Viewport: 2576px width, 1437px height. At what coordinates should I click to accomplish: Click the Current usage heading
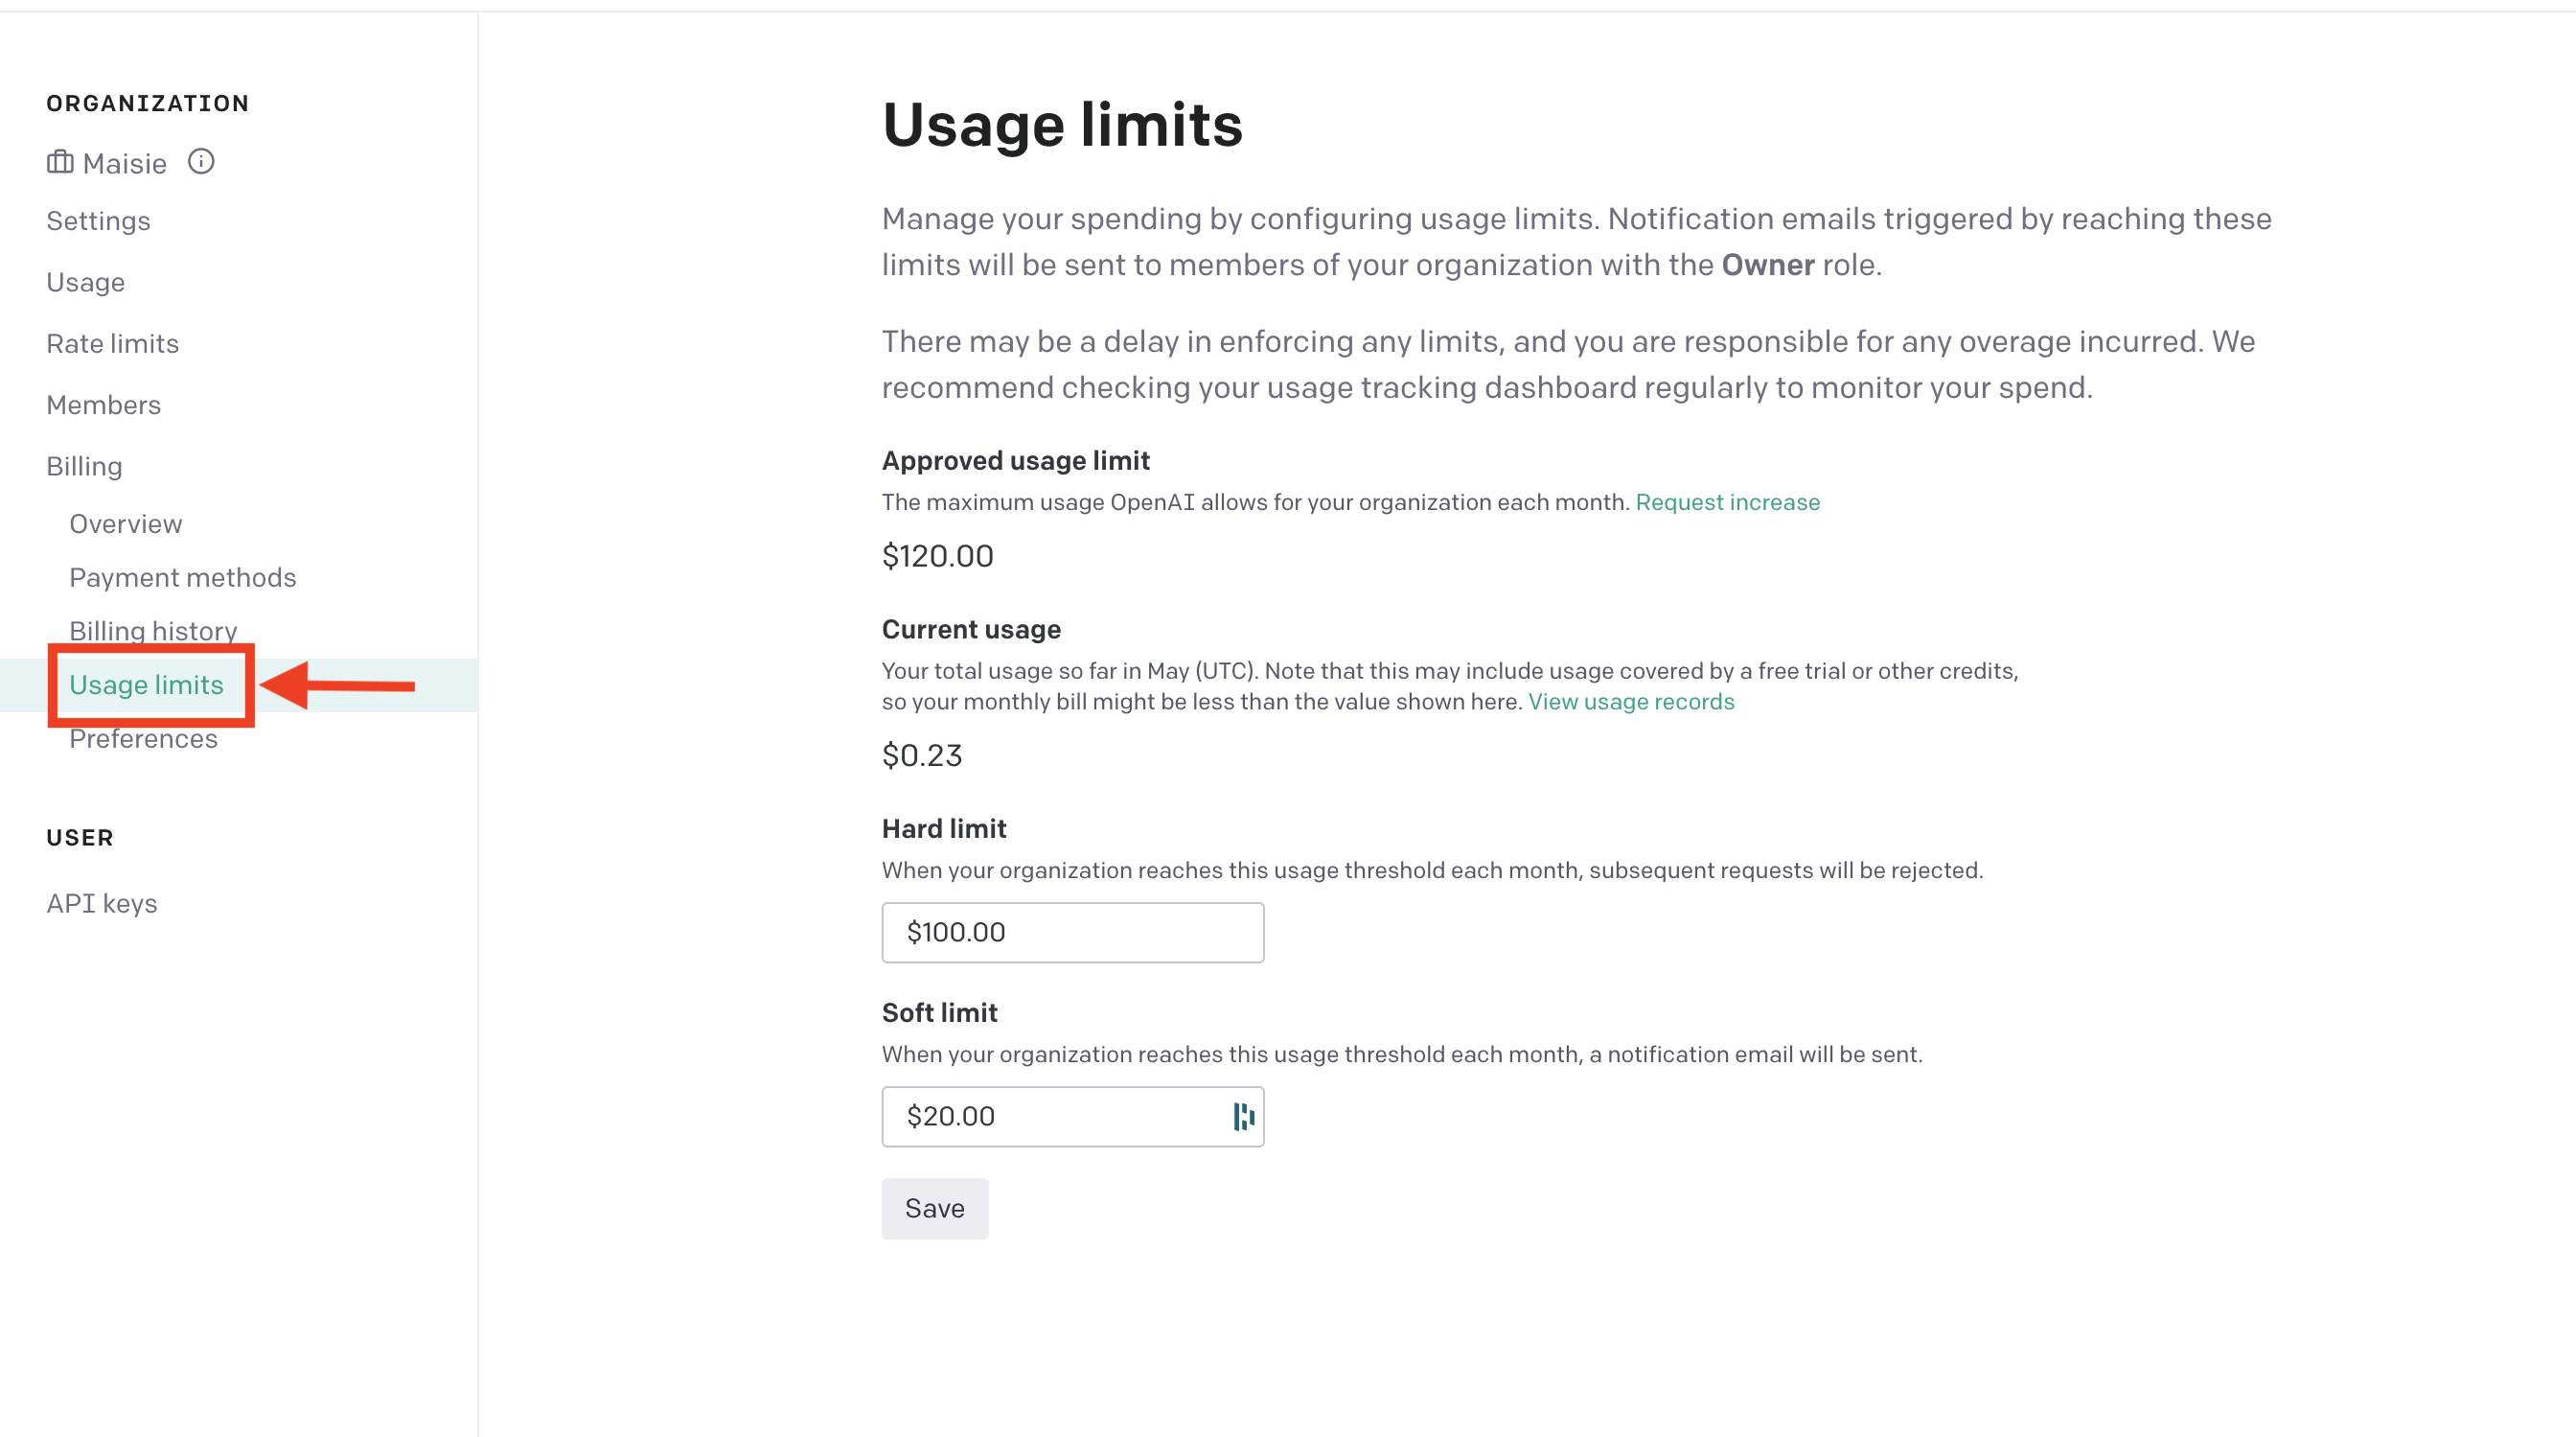[x=970, y=630]
